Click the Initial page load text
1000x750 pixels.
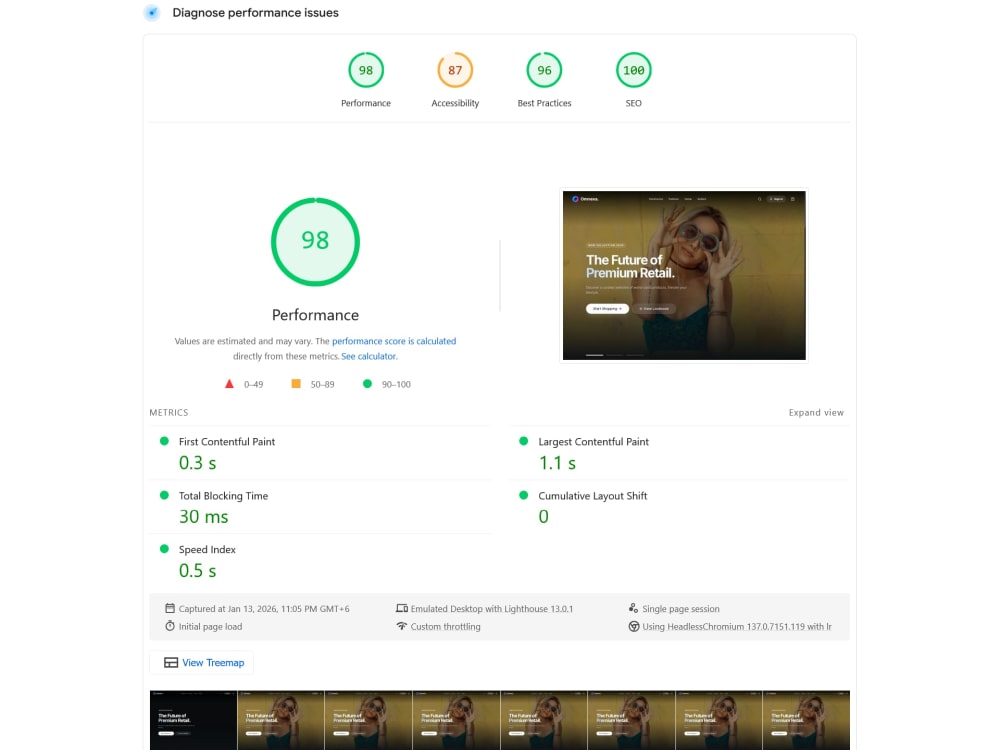210,627
